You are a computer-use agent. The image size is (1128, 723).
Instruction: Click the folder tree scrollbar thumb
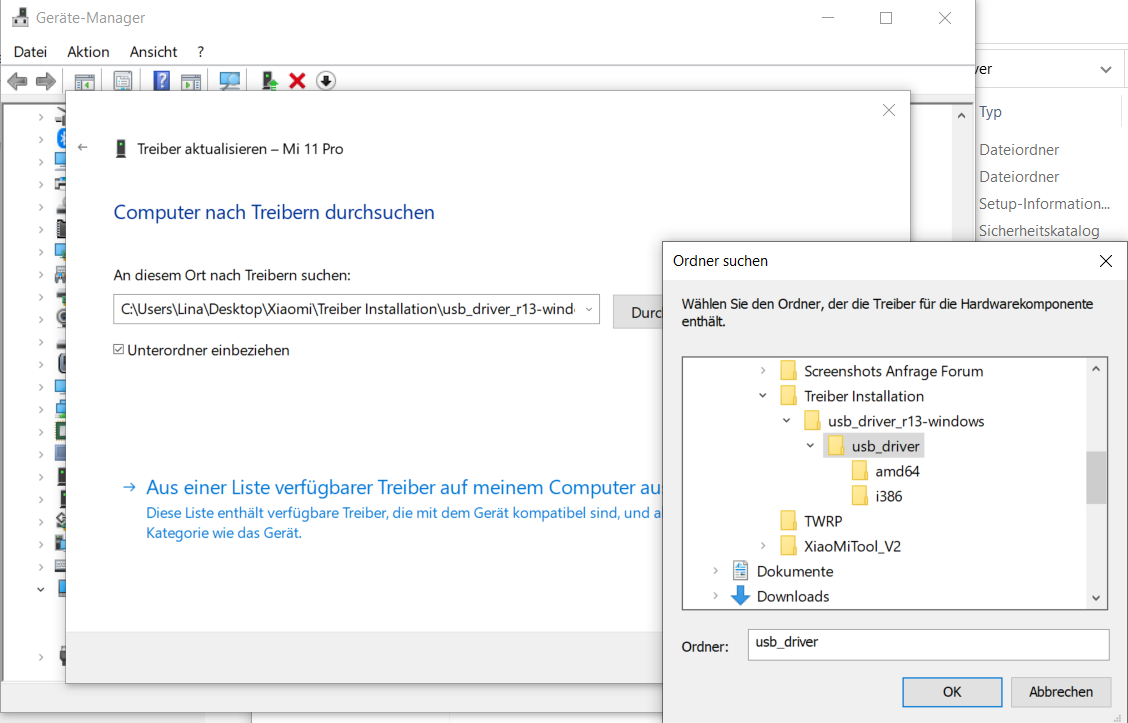point(1096,477)
